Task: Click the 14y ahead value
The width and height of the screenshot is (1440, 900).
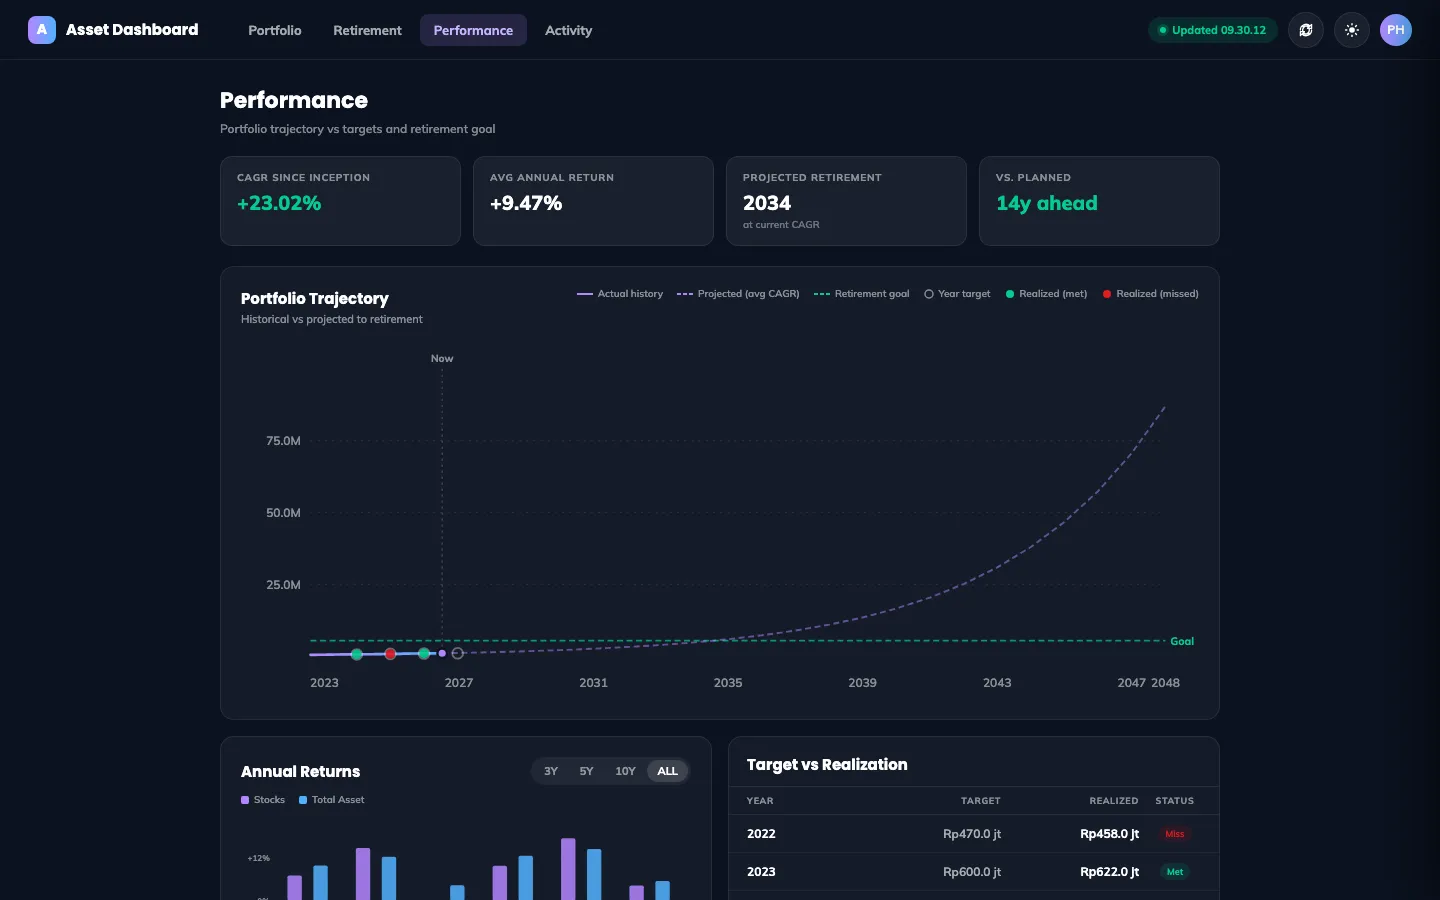Action: pyautogui.click(x=1047, y=203)
